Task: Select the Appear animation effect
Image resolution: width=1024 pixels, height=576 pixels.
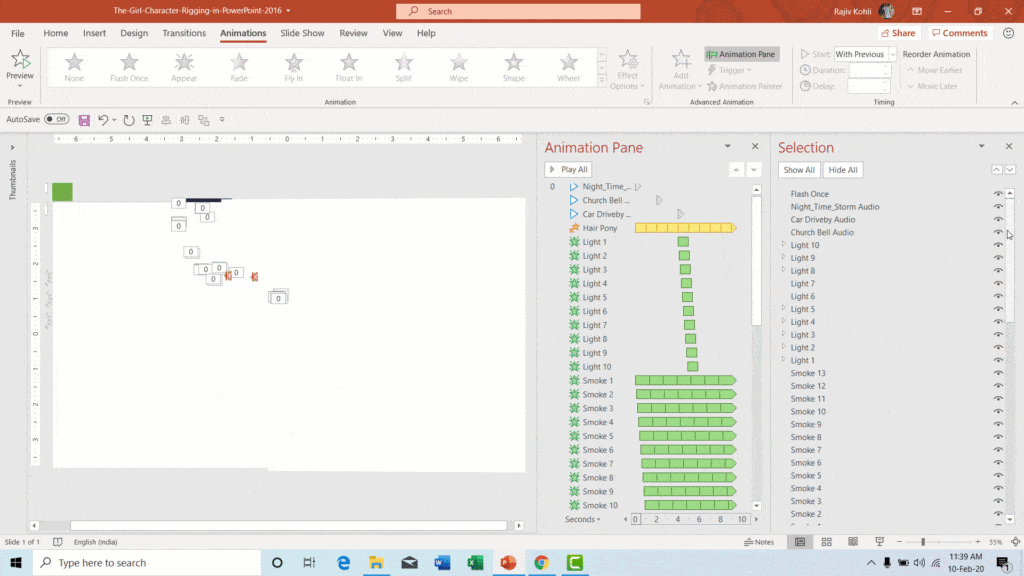Action: 183,66
